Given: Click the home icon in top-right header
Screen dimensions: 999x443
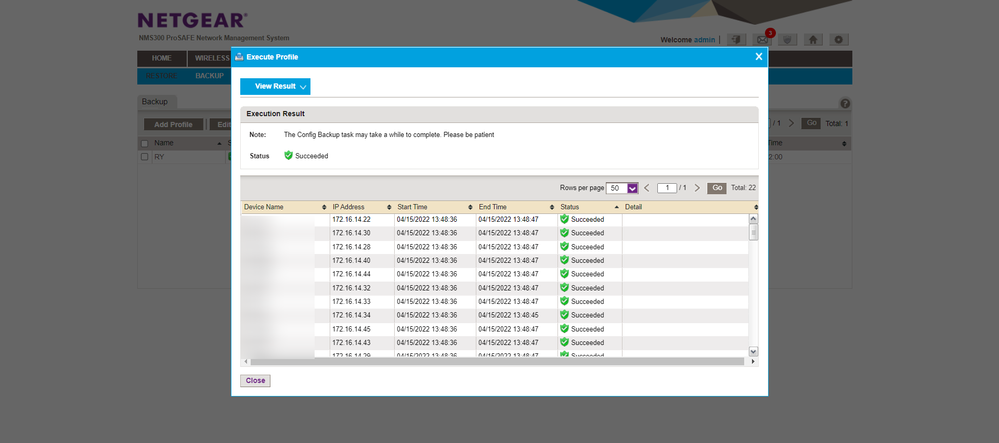Looking at the screenshot, I should 813,40.
